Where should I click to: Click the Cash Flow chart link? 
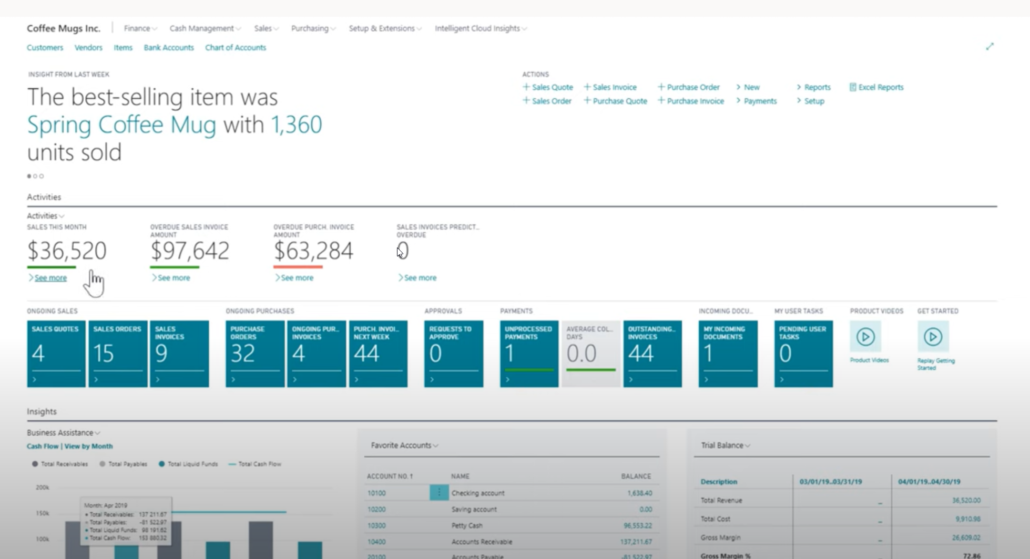pyautogui.click(x=43, y=446)
